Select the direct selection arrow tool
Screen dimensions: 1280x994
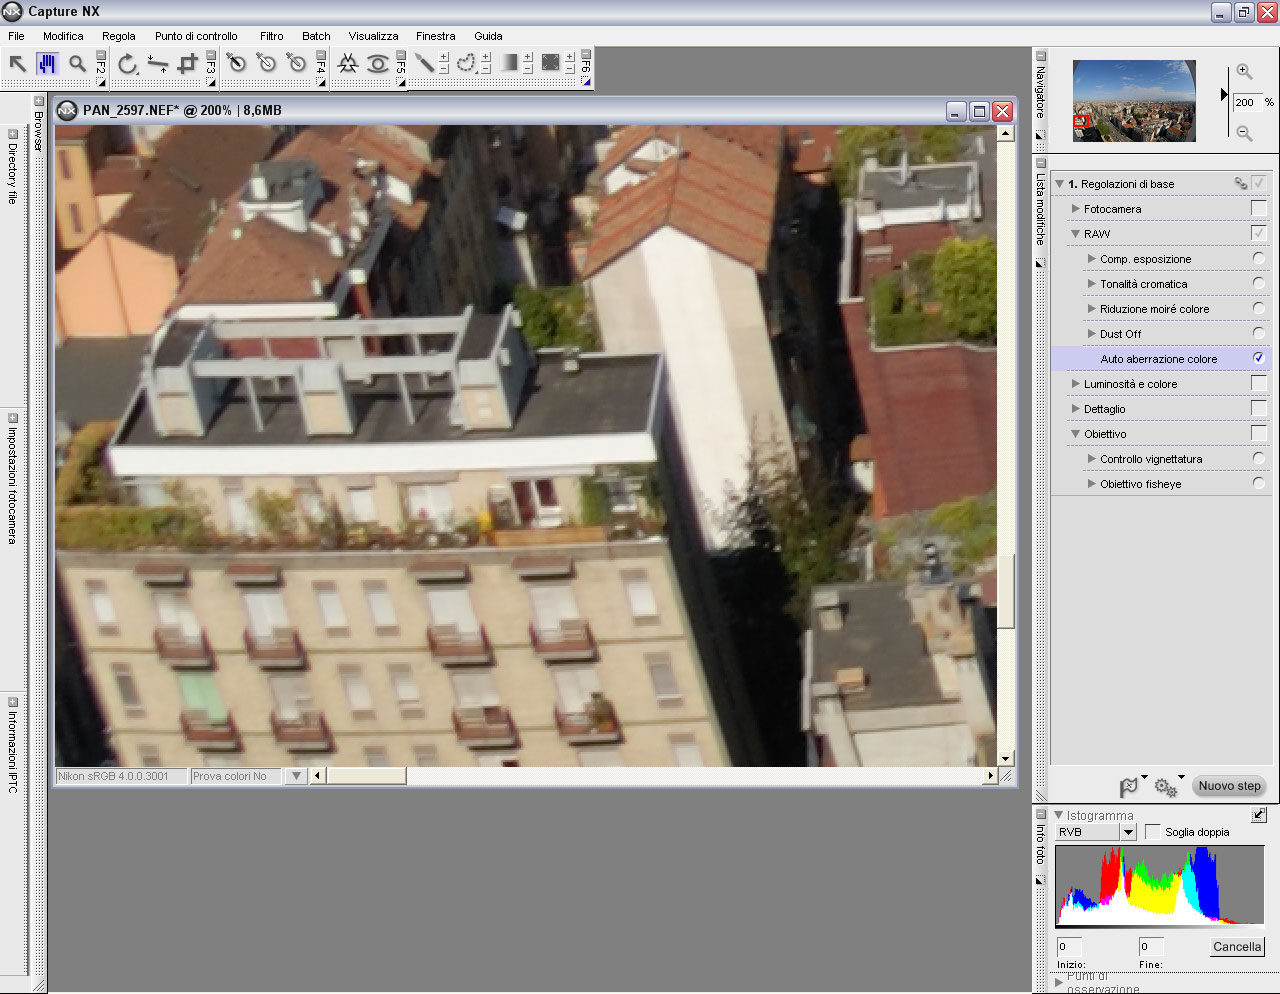[x=17, y=64]
